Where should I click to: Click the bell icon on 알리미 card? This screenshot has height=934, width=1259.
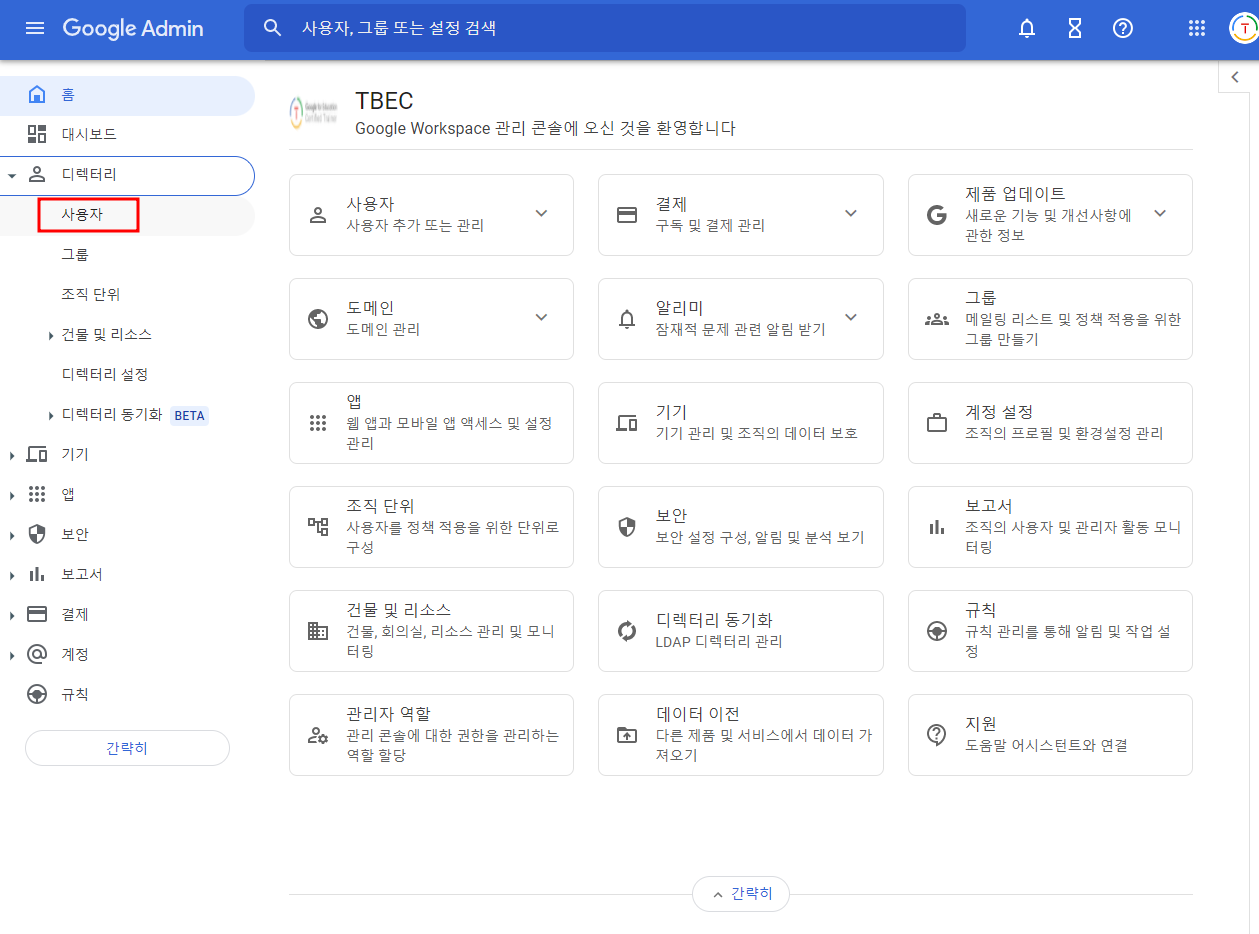pos(627,319)
